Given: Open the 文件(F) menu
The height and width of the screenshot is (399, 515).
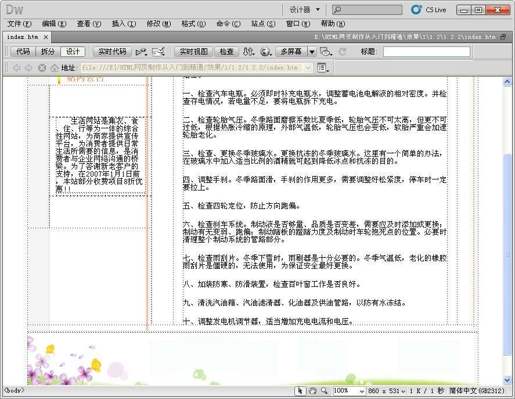Looking at the screenshot, I should point(19,24).
